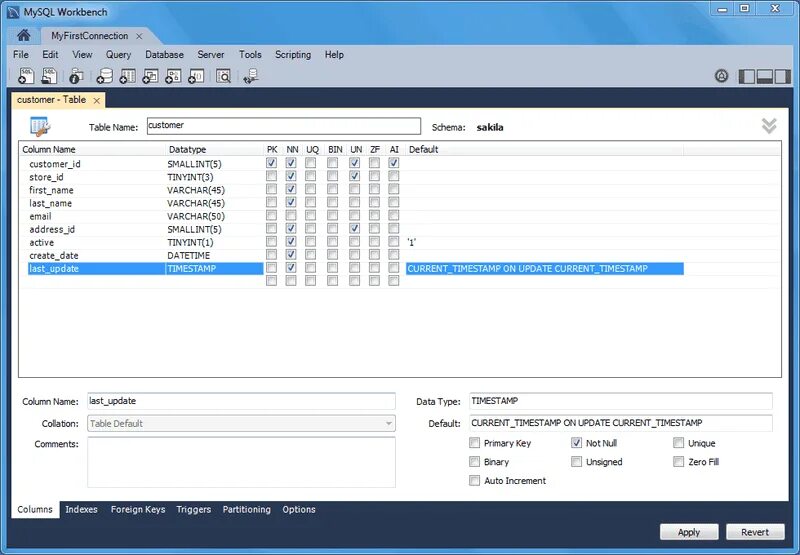
Task: Close the MyFirstConnection tab
Action: (x=139, y=36)
